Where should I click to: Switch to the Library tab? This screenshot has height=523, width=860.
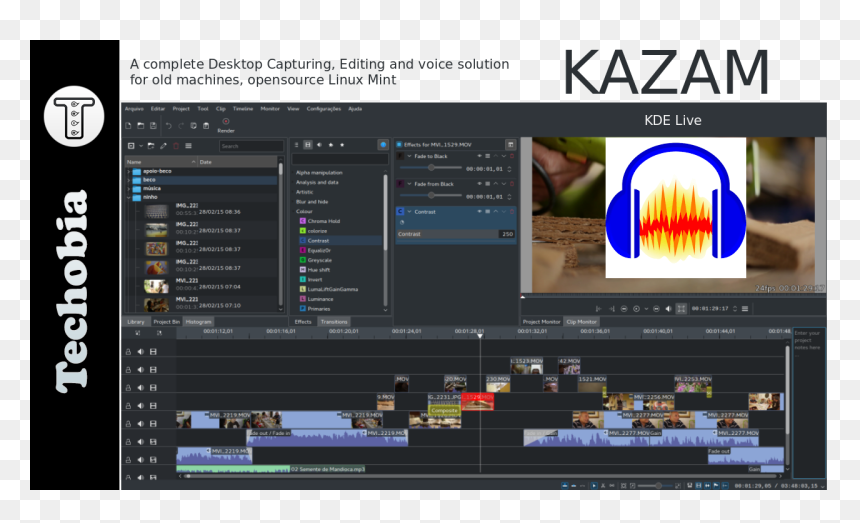pos(136,322)
